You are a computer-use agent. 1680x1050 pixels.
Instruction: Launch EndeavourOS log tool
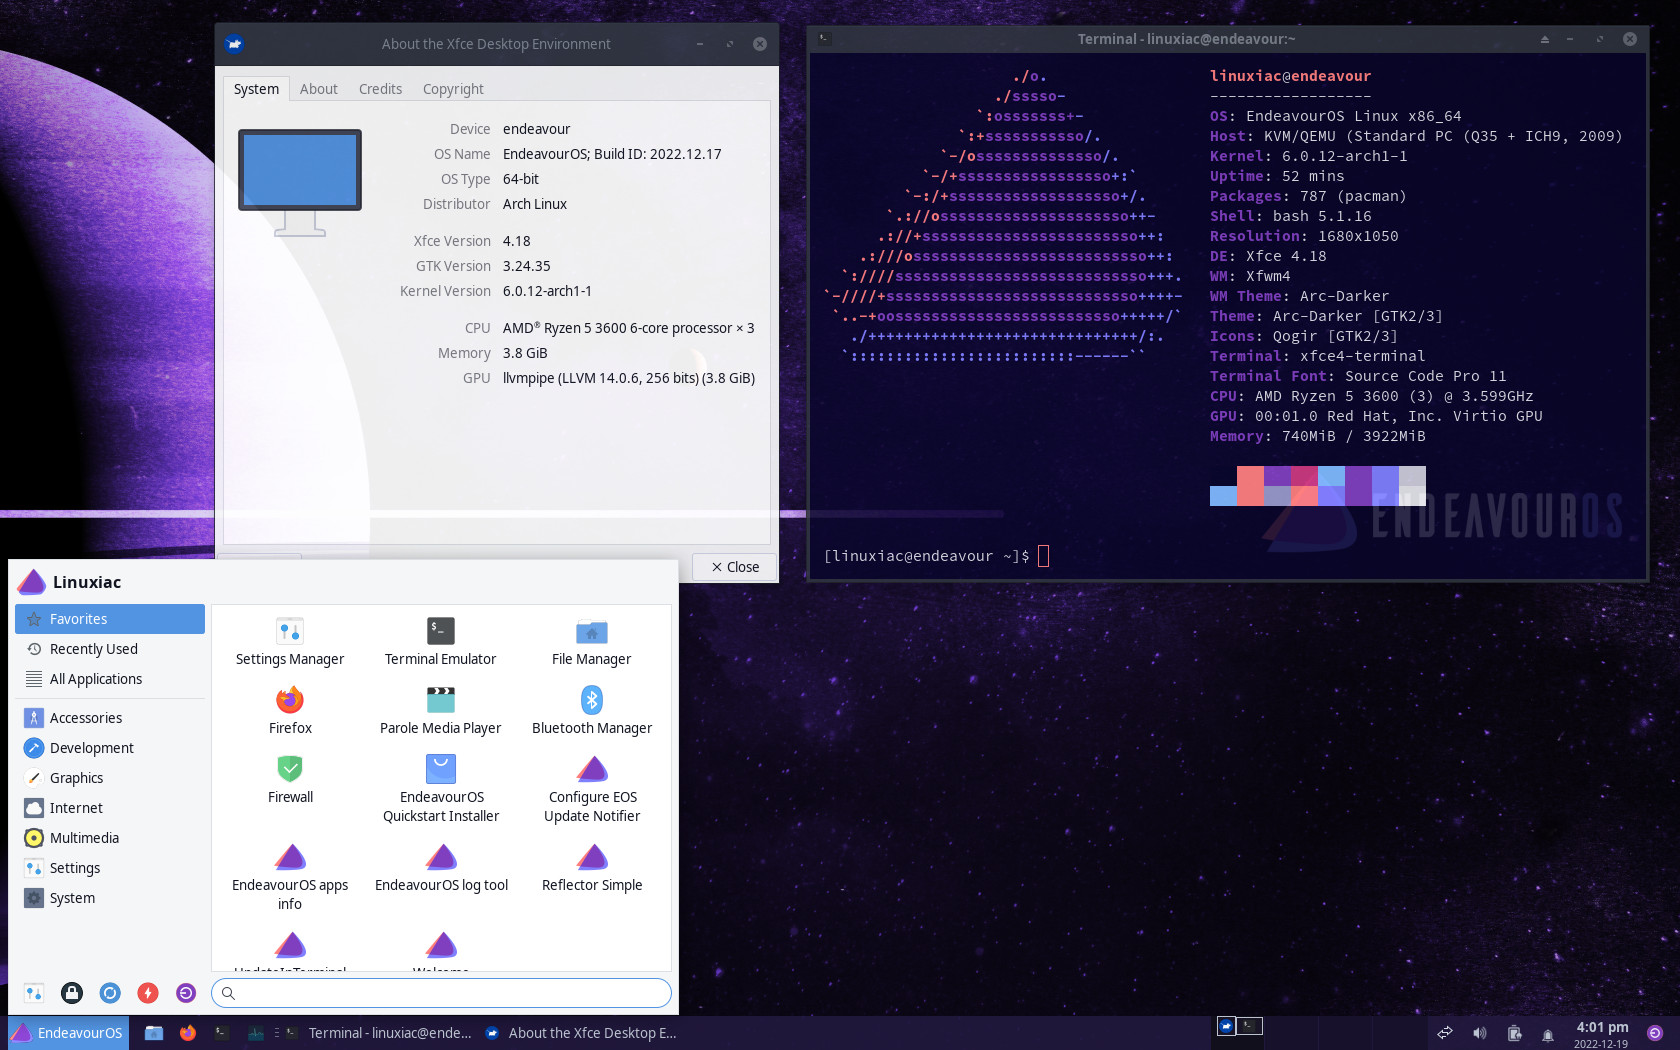click(440, 868)
